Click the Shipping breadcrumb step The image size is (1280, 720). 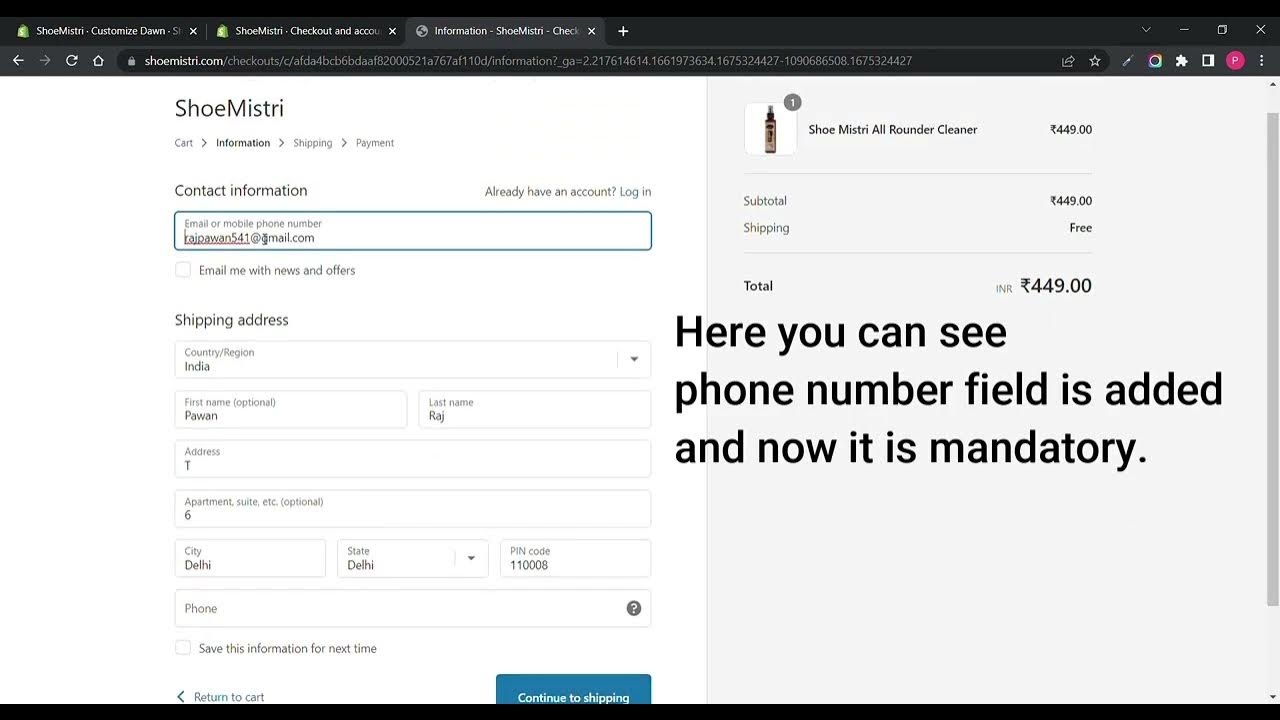point(313,143)
